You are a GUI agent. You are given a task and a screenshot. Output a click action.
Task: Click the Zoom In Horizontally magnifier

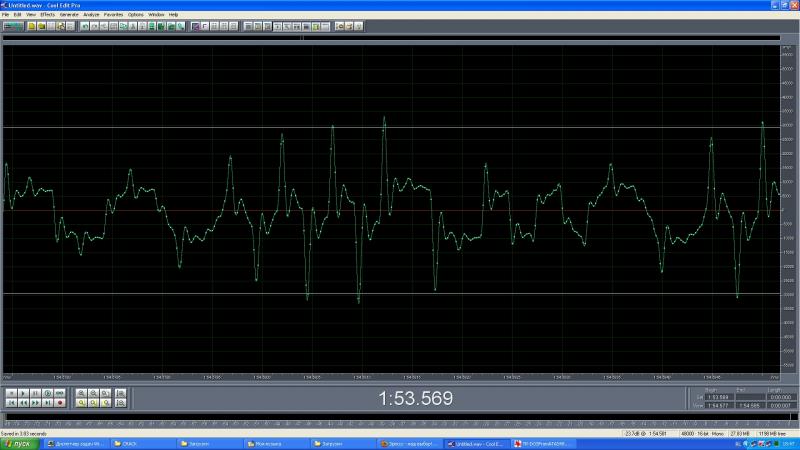(x=81, y=393)
